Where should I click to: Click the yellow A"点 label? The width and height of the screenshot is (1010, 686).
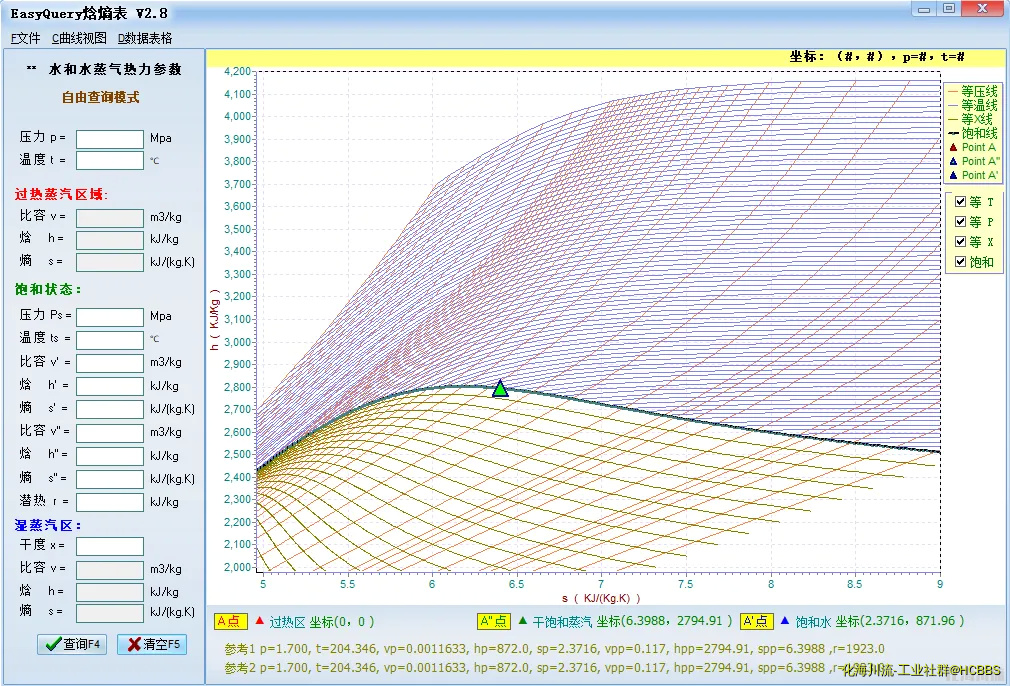(494, 622)
